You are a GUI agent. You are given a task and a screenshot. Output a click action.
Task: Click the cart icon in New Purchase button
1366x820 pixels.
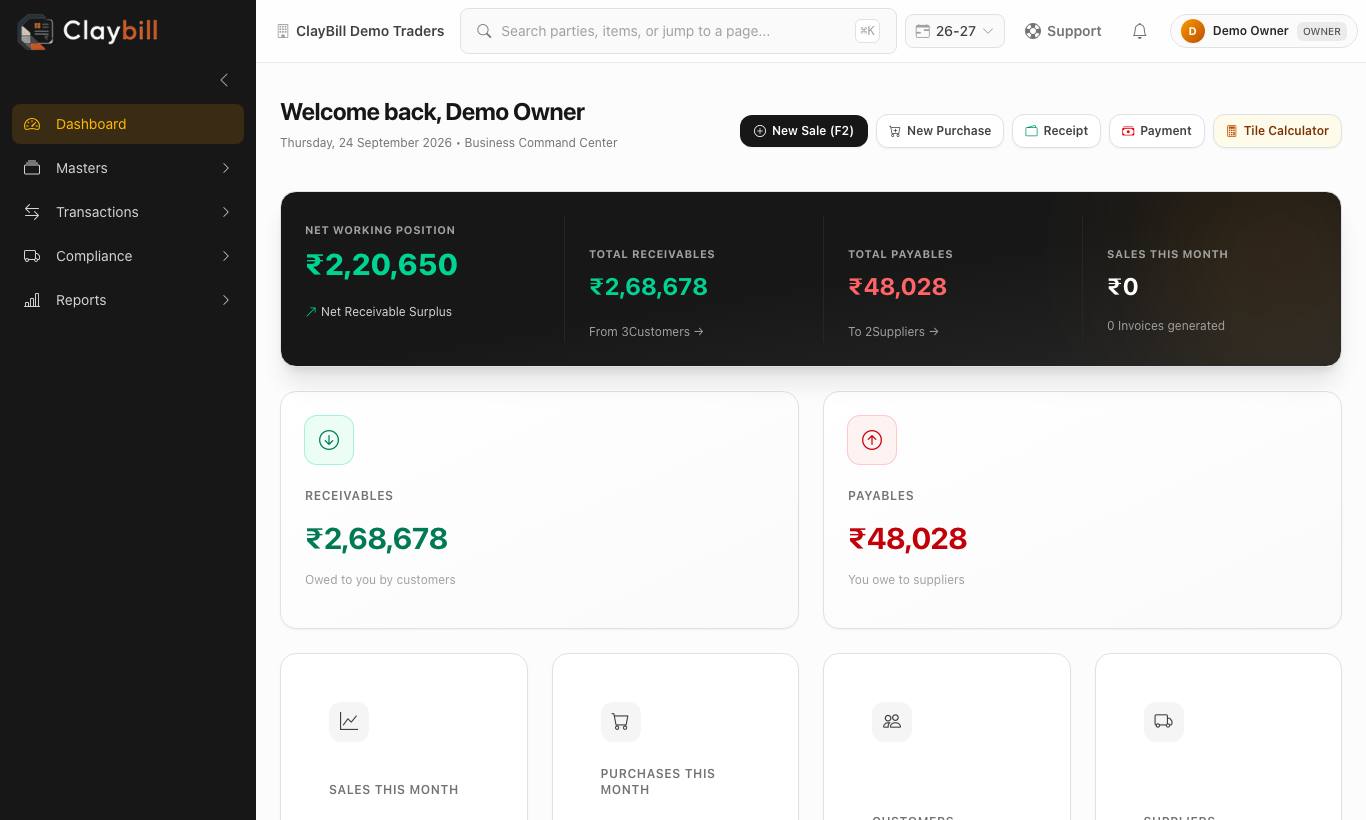pos(895,131)
